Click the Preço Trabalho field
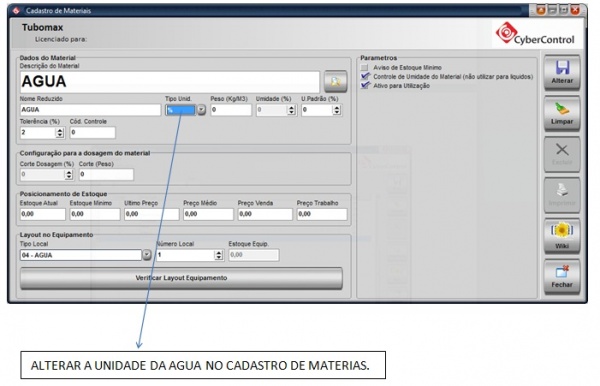Screen dimensions: 600x386 coord(322,214)
